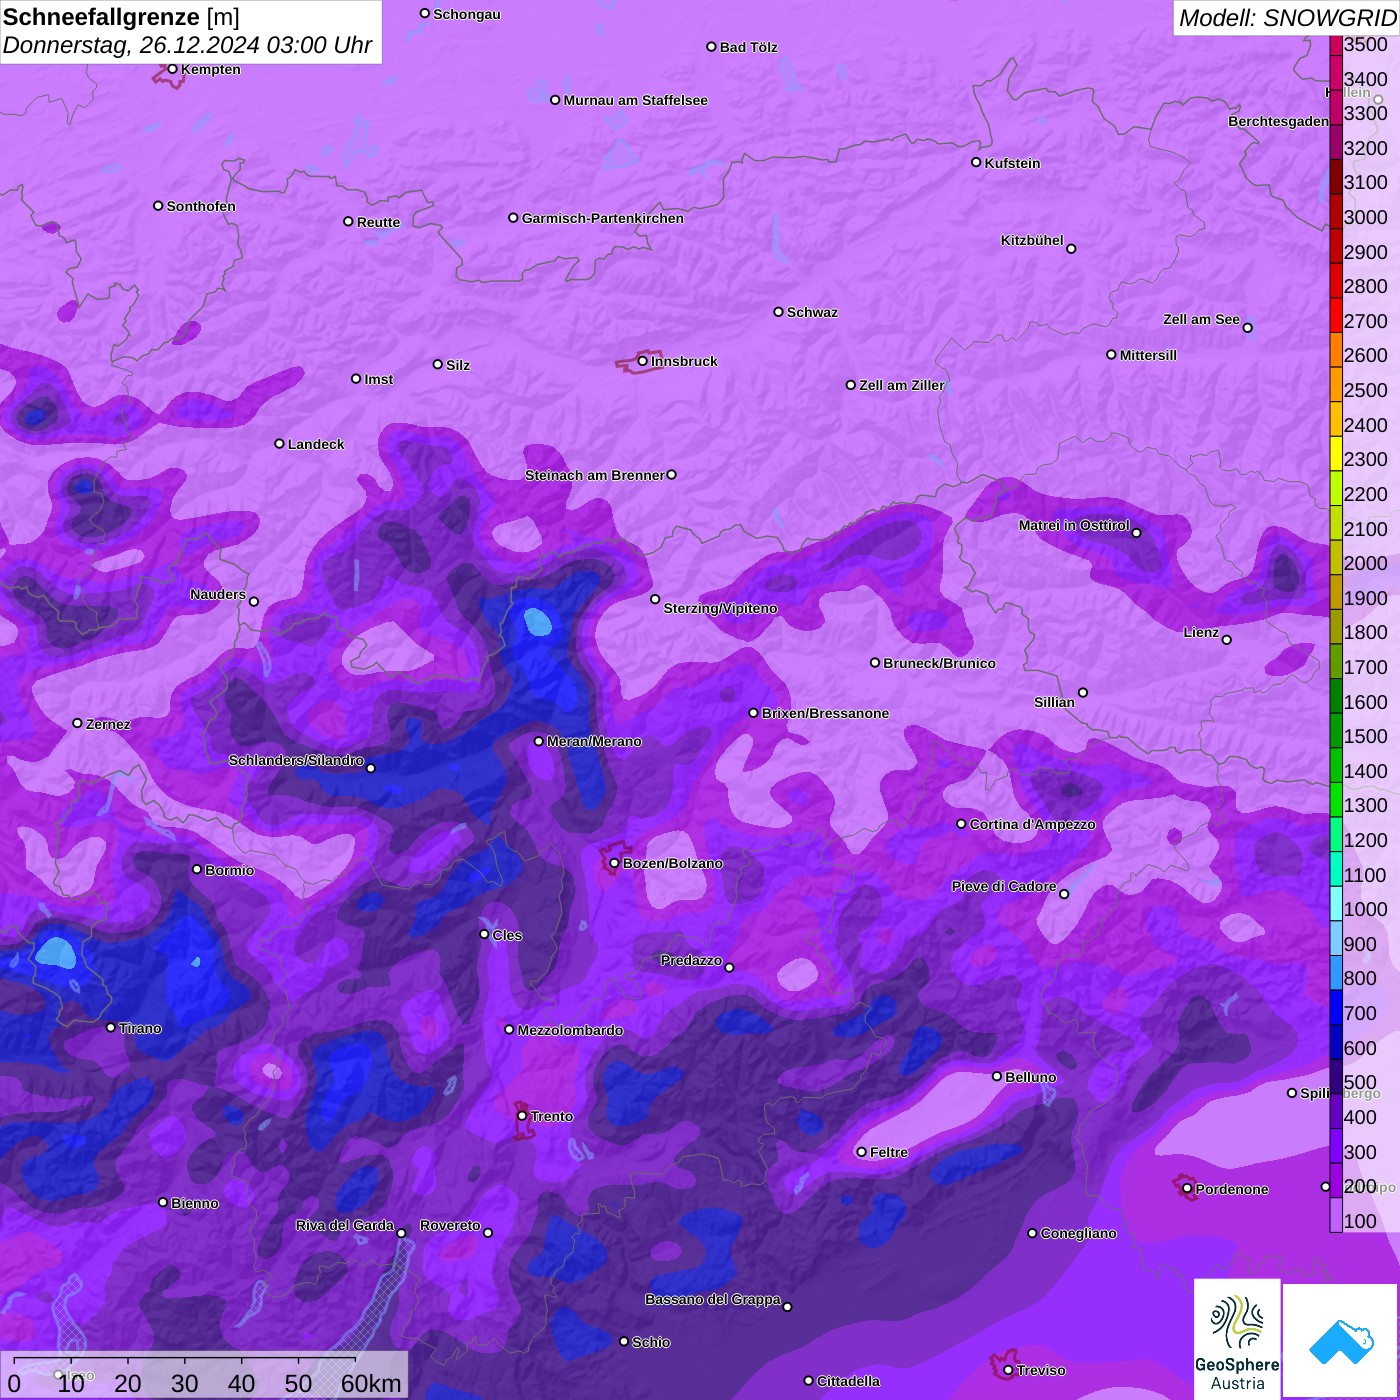This screenshot has height=1400, width=1400.
Task: Click the Reutte label
Action: tap(378, 222)
